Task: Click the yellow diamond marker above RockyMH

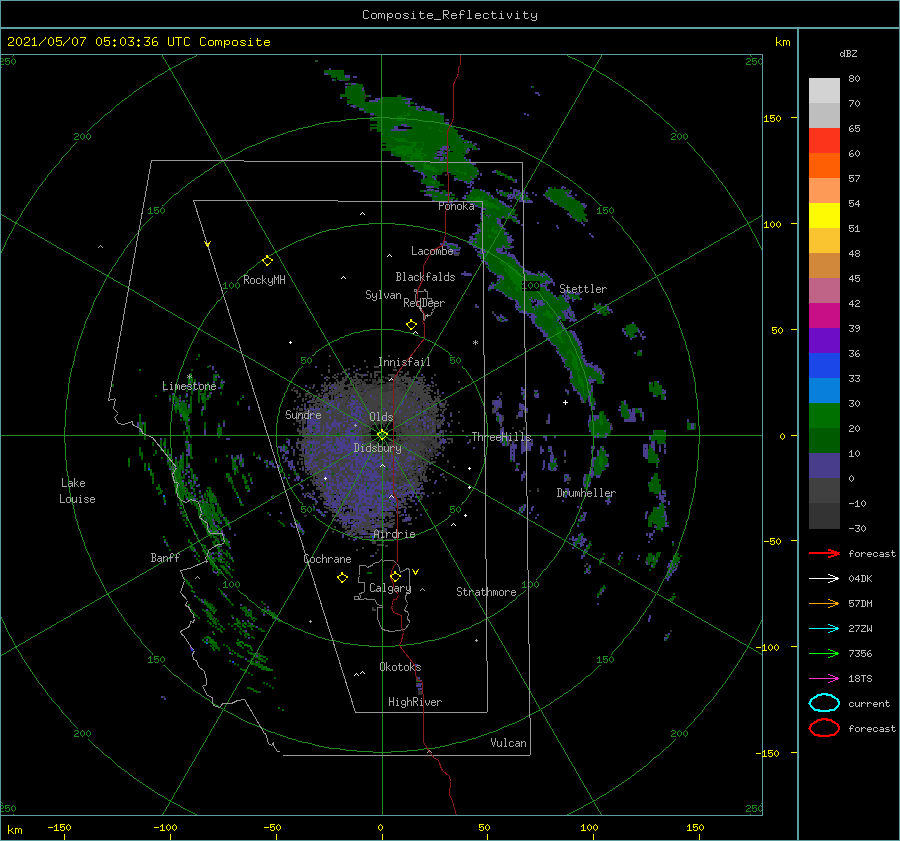Action: point(267,261)
